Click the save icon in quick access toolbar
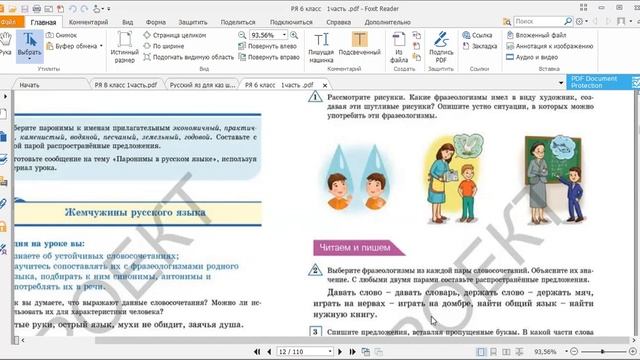This screenshot has height=360, width=640. click(24, 9)
